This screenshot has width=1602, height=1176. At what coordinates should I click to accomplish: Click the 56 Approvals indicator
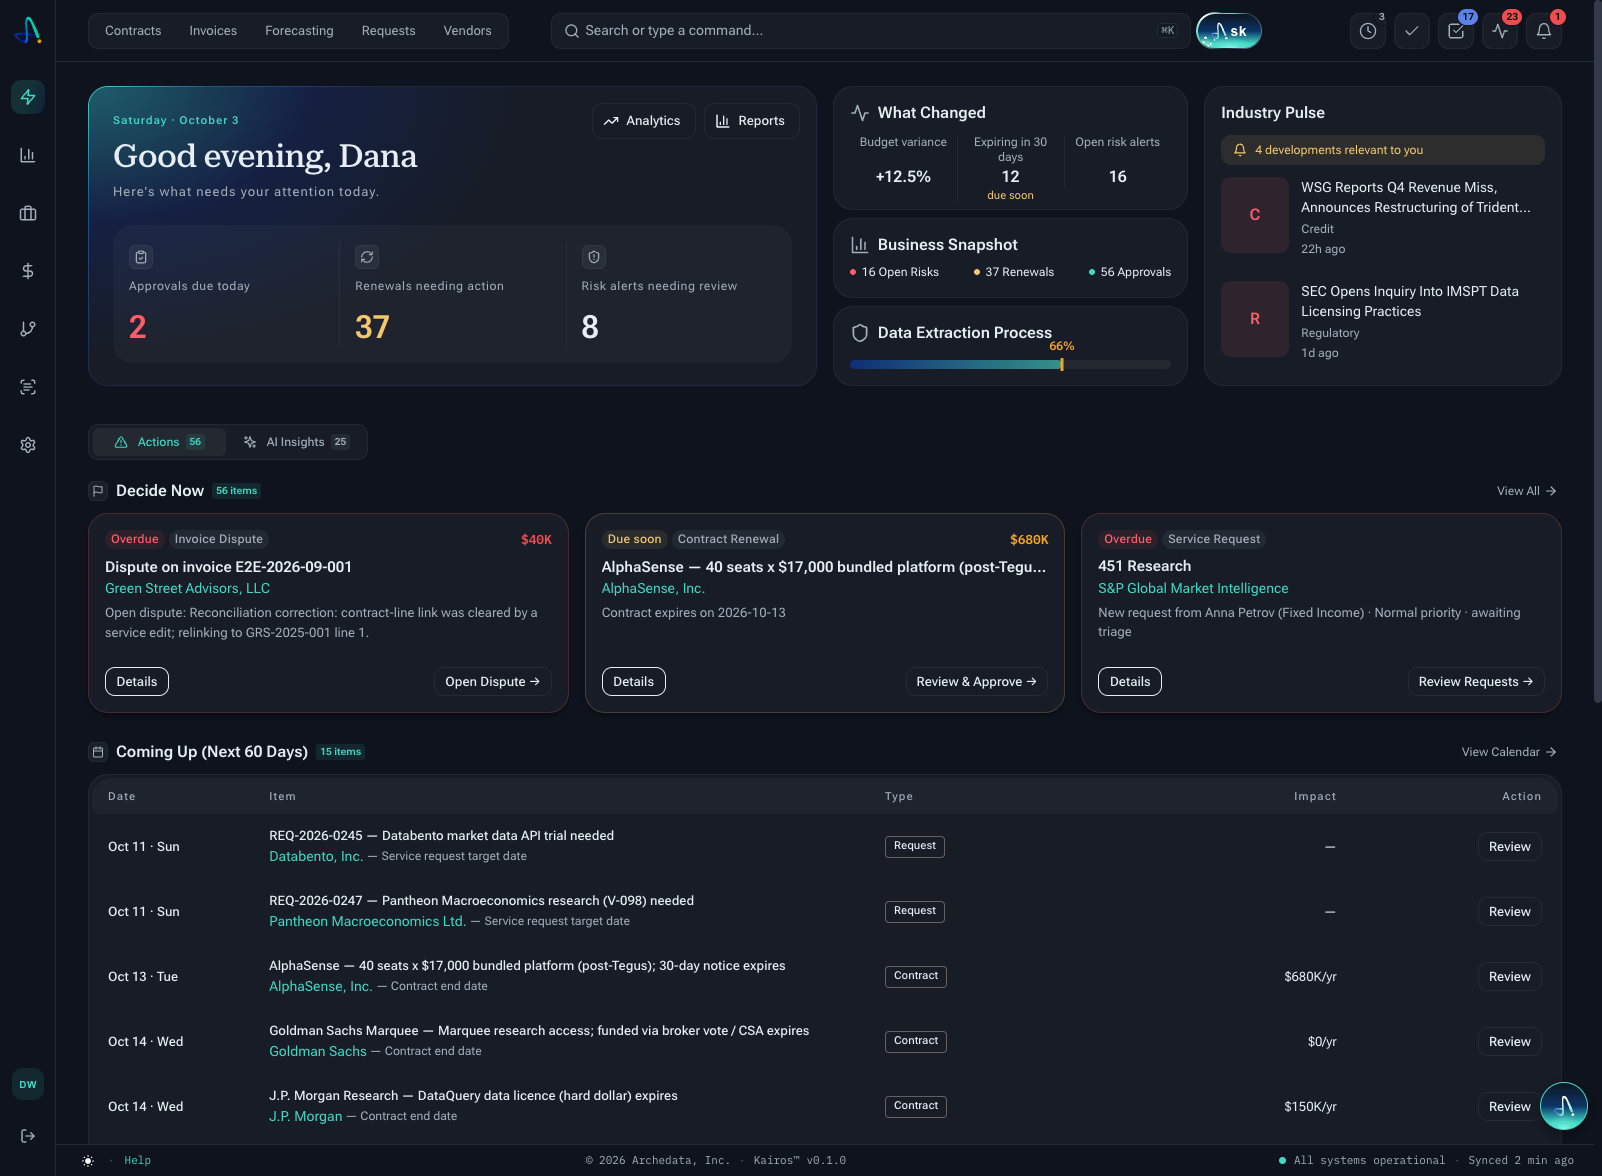(1130, 272)
